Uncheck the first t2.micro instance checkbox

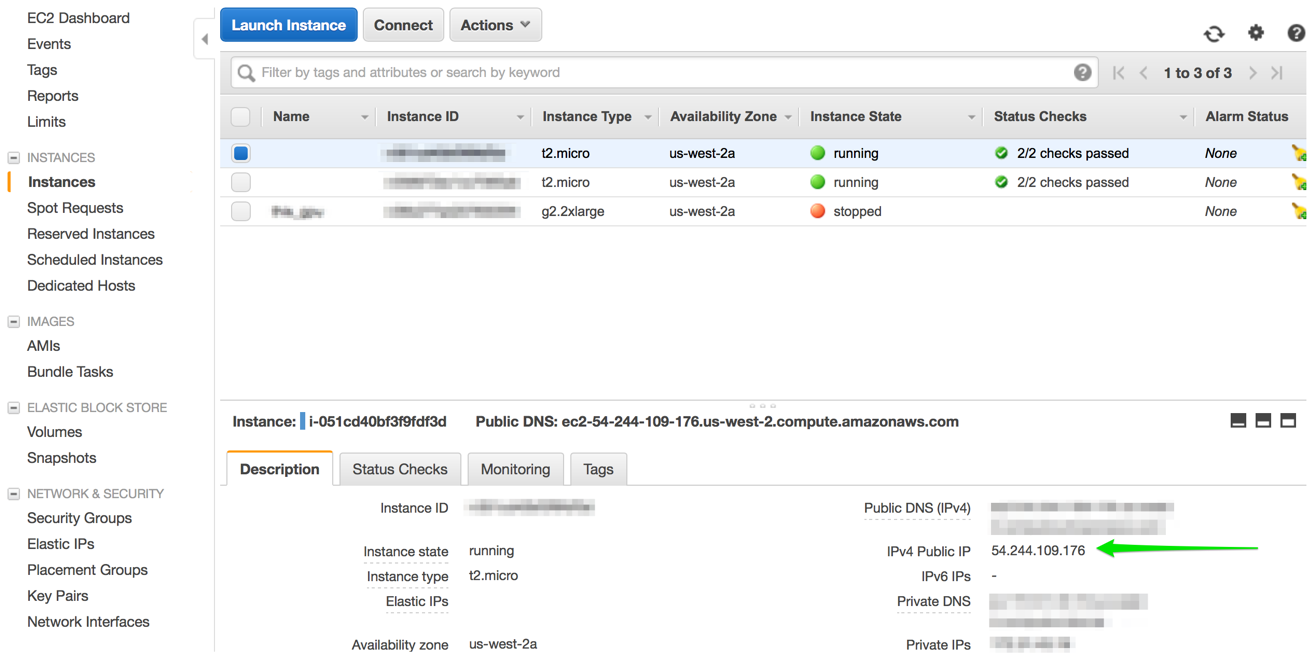tap(241, 153)
